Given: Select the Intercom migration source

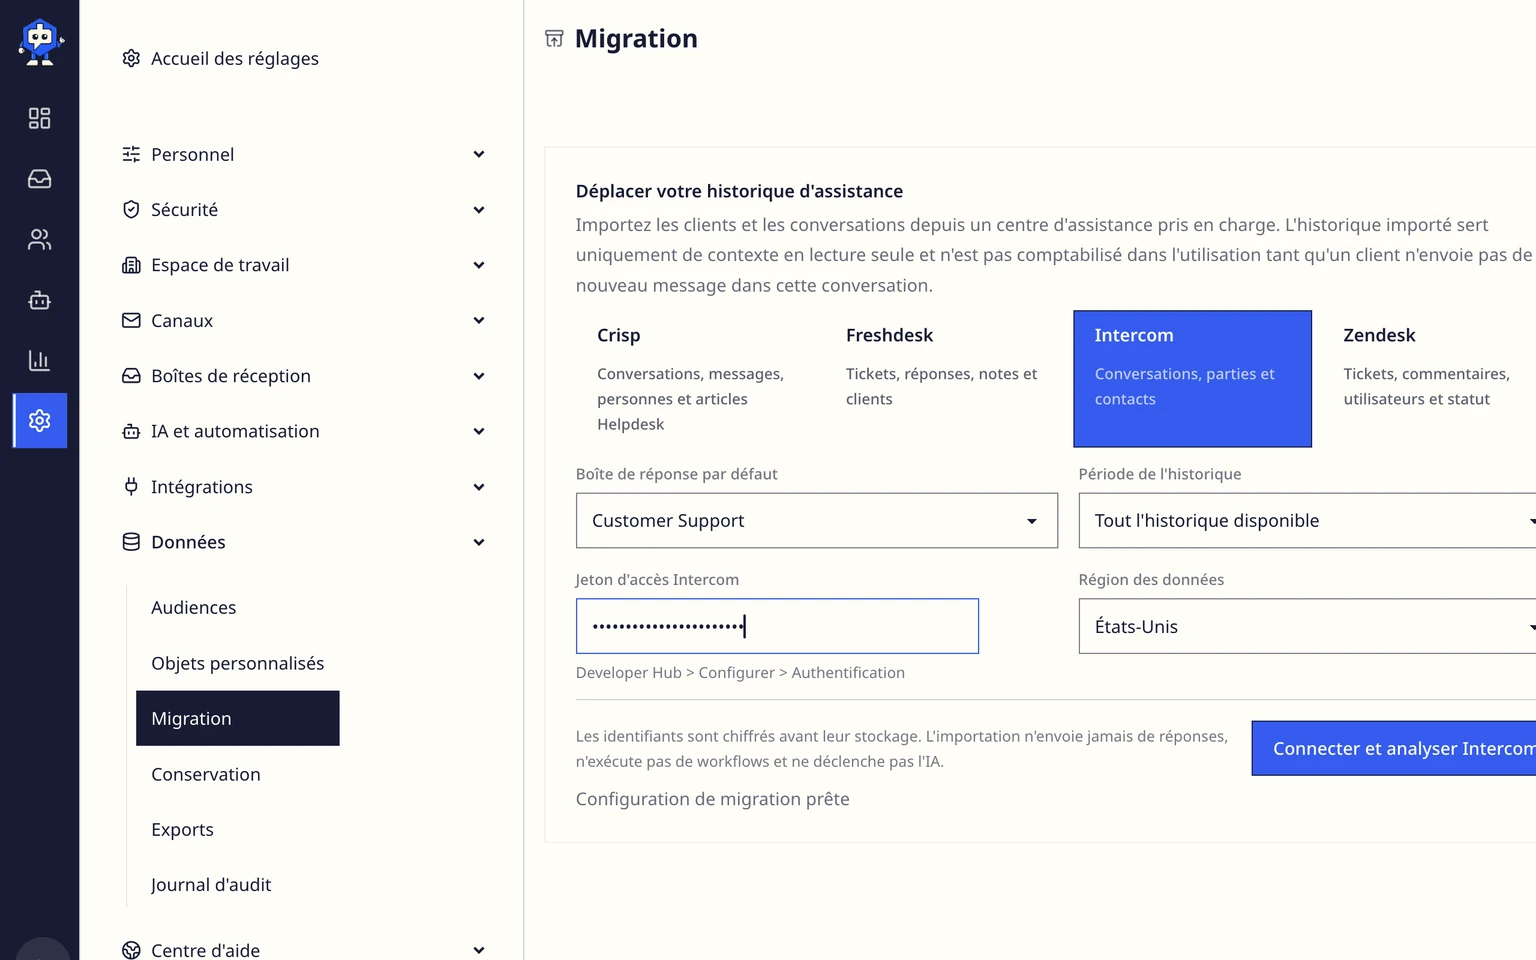Looking at the screenshot, I should [x=1192, y=379].
